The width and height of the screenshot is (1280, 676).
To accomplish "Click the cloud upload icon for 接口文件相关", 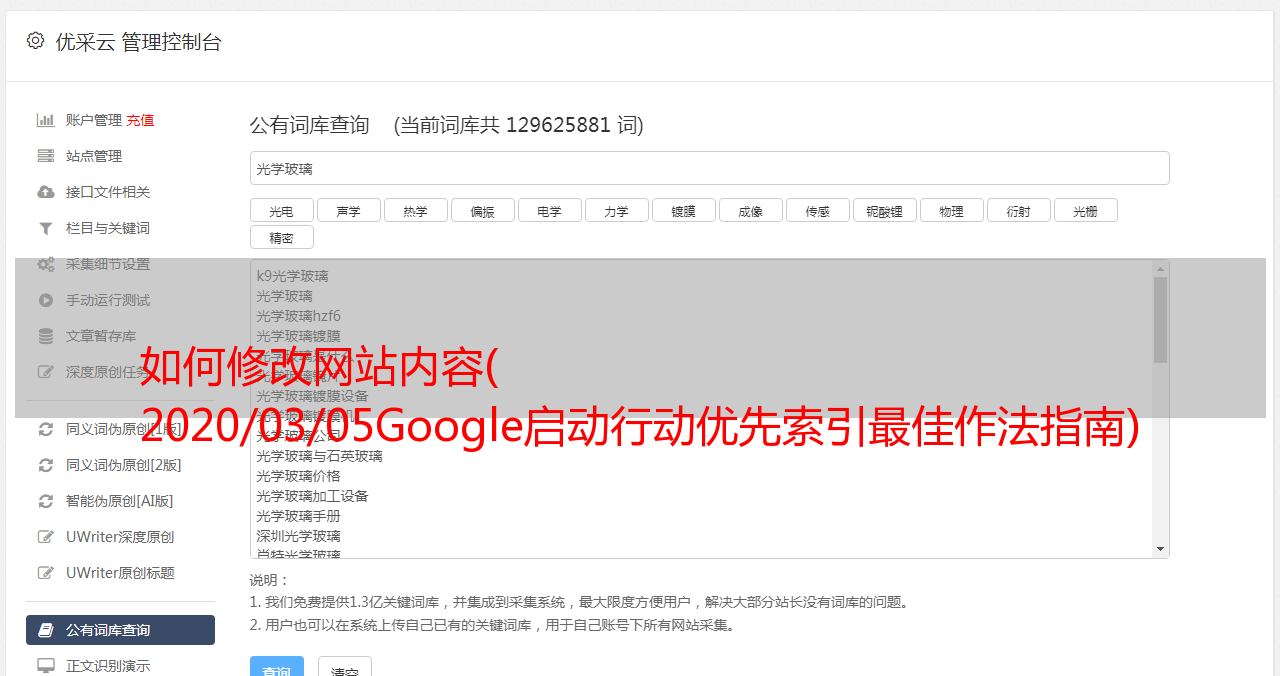I will (45, 192).
